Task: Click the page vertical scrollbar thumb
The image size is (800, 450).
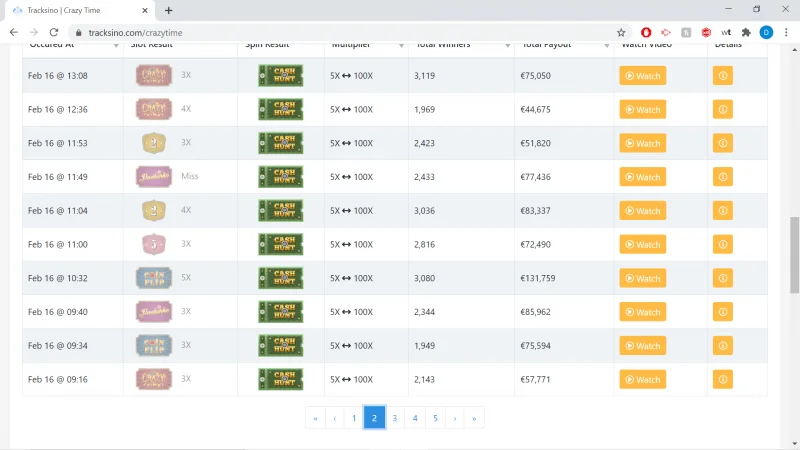Action: [794, 255]
